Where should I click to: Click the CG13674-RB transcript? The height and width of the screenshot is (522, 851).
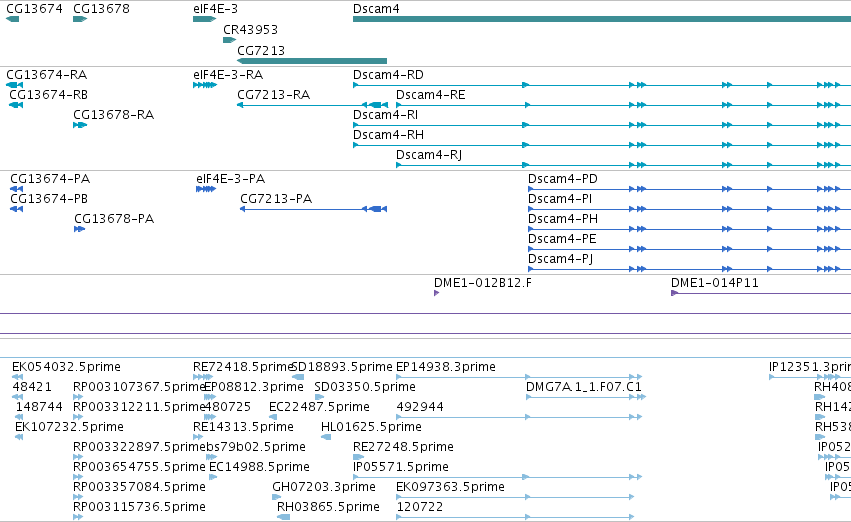tap(16, 105)
